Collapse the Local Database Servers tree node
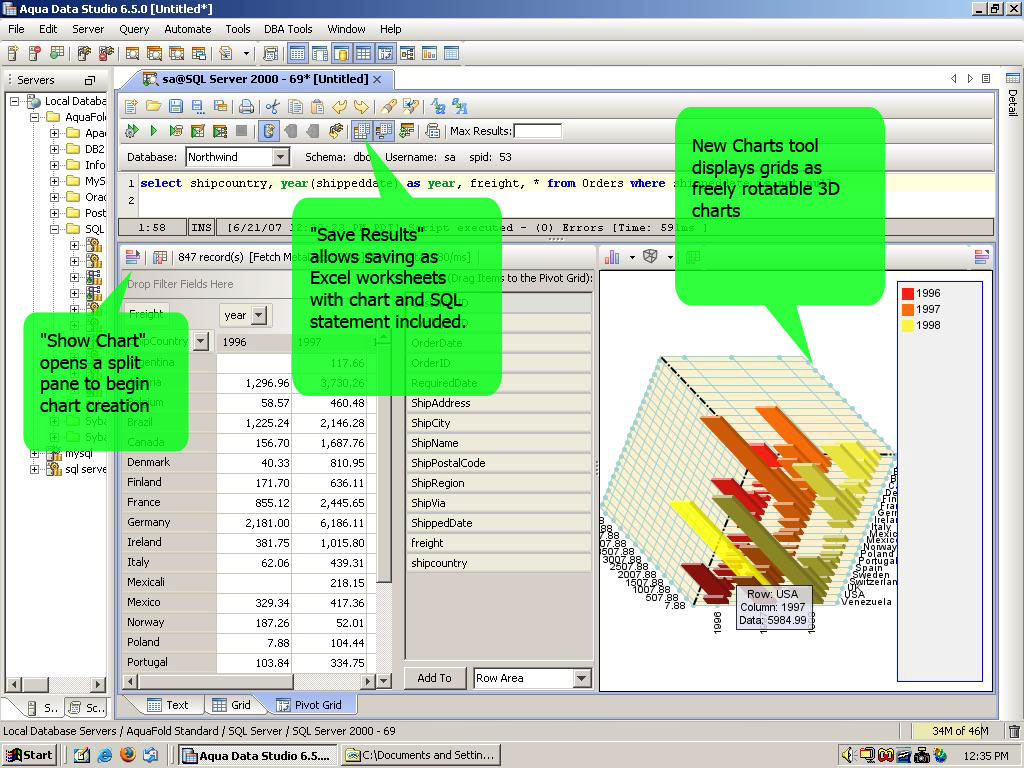The image size is (1024, 768). click(x=14, y=101)
